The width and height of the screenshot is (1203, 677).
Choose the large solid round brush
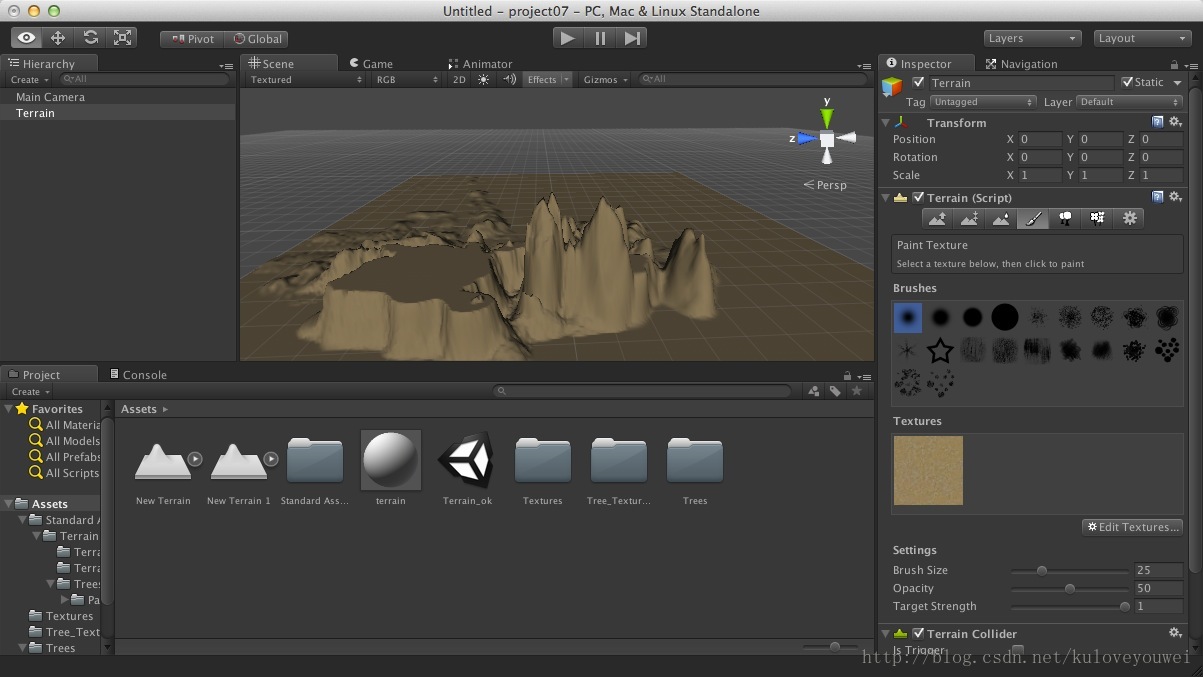[1005, 318]
